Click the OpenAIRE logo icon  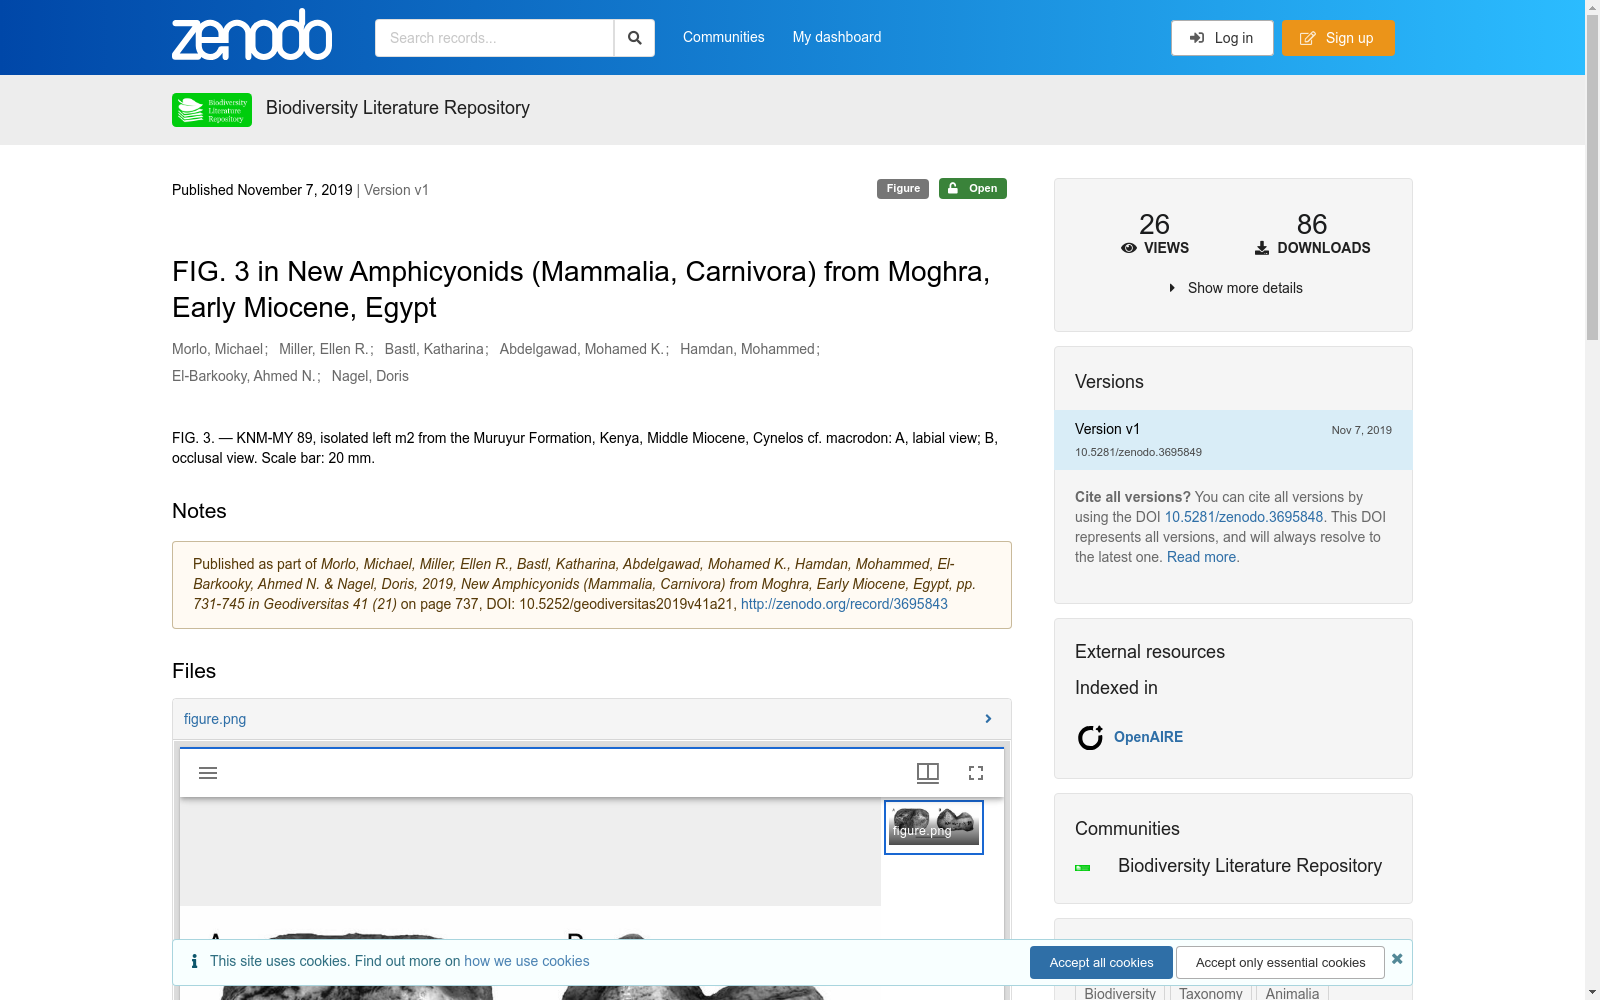point(1090,737)
